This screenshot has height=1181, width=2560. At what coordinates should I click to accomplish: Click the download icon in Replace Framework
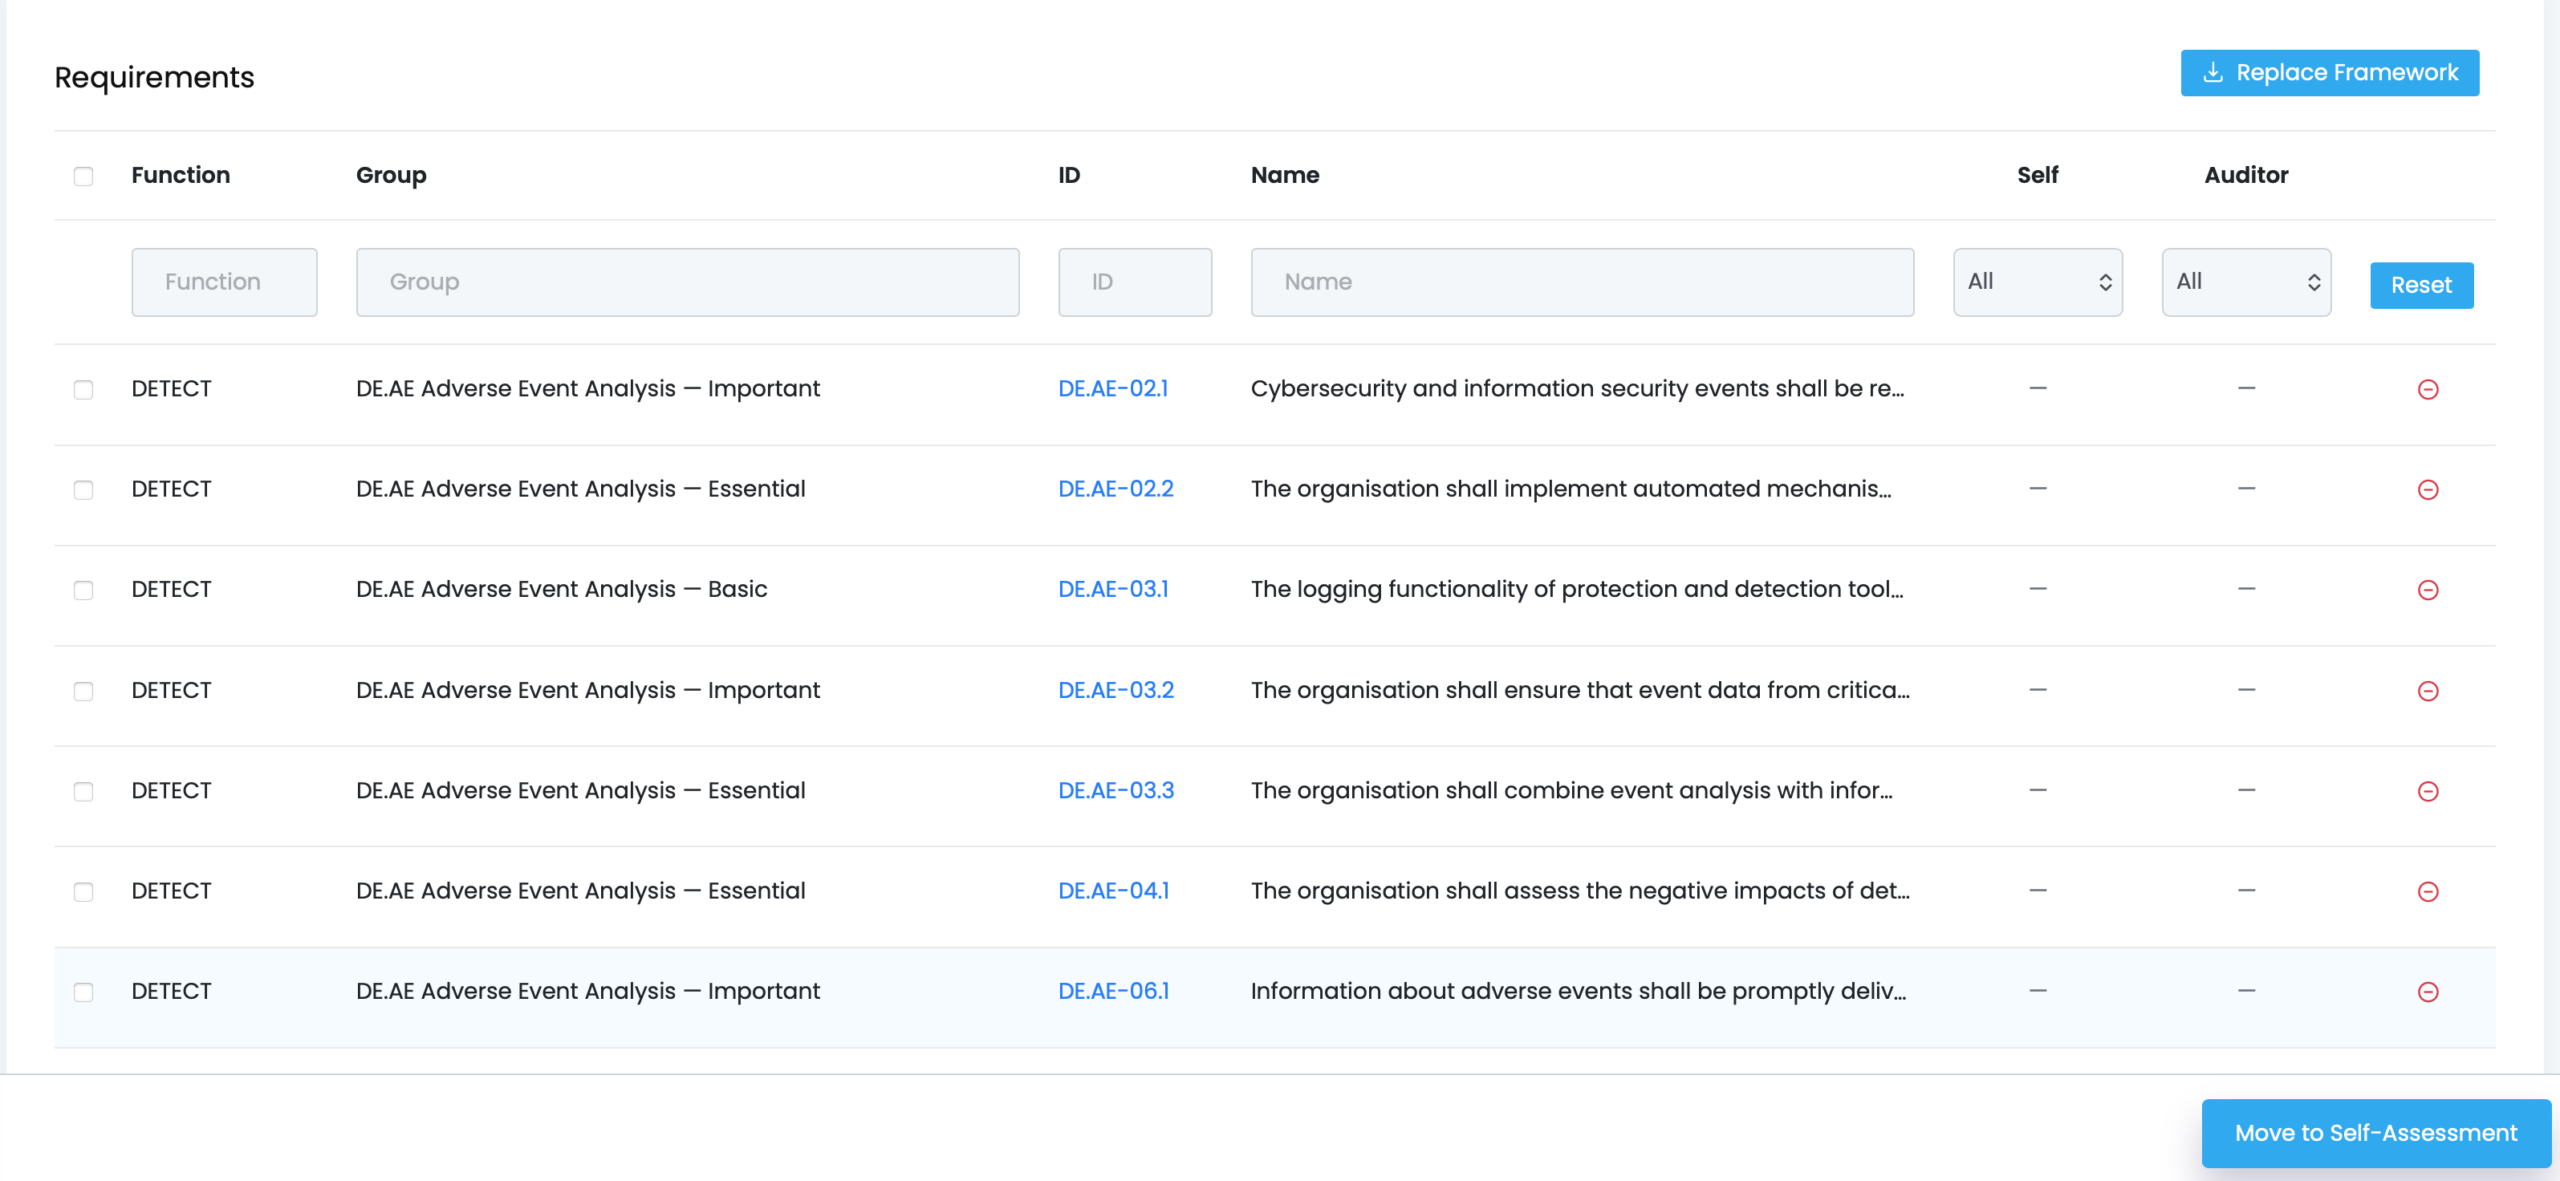click(x=2213, y=72)
